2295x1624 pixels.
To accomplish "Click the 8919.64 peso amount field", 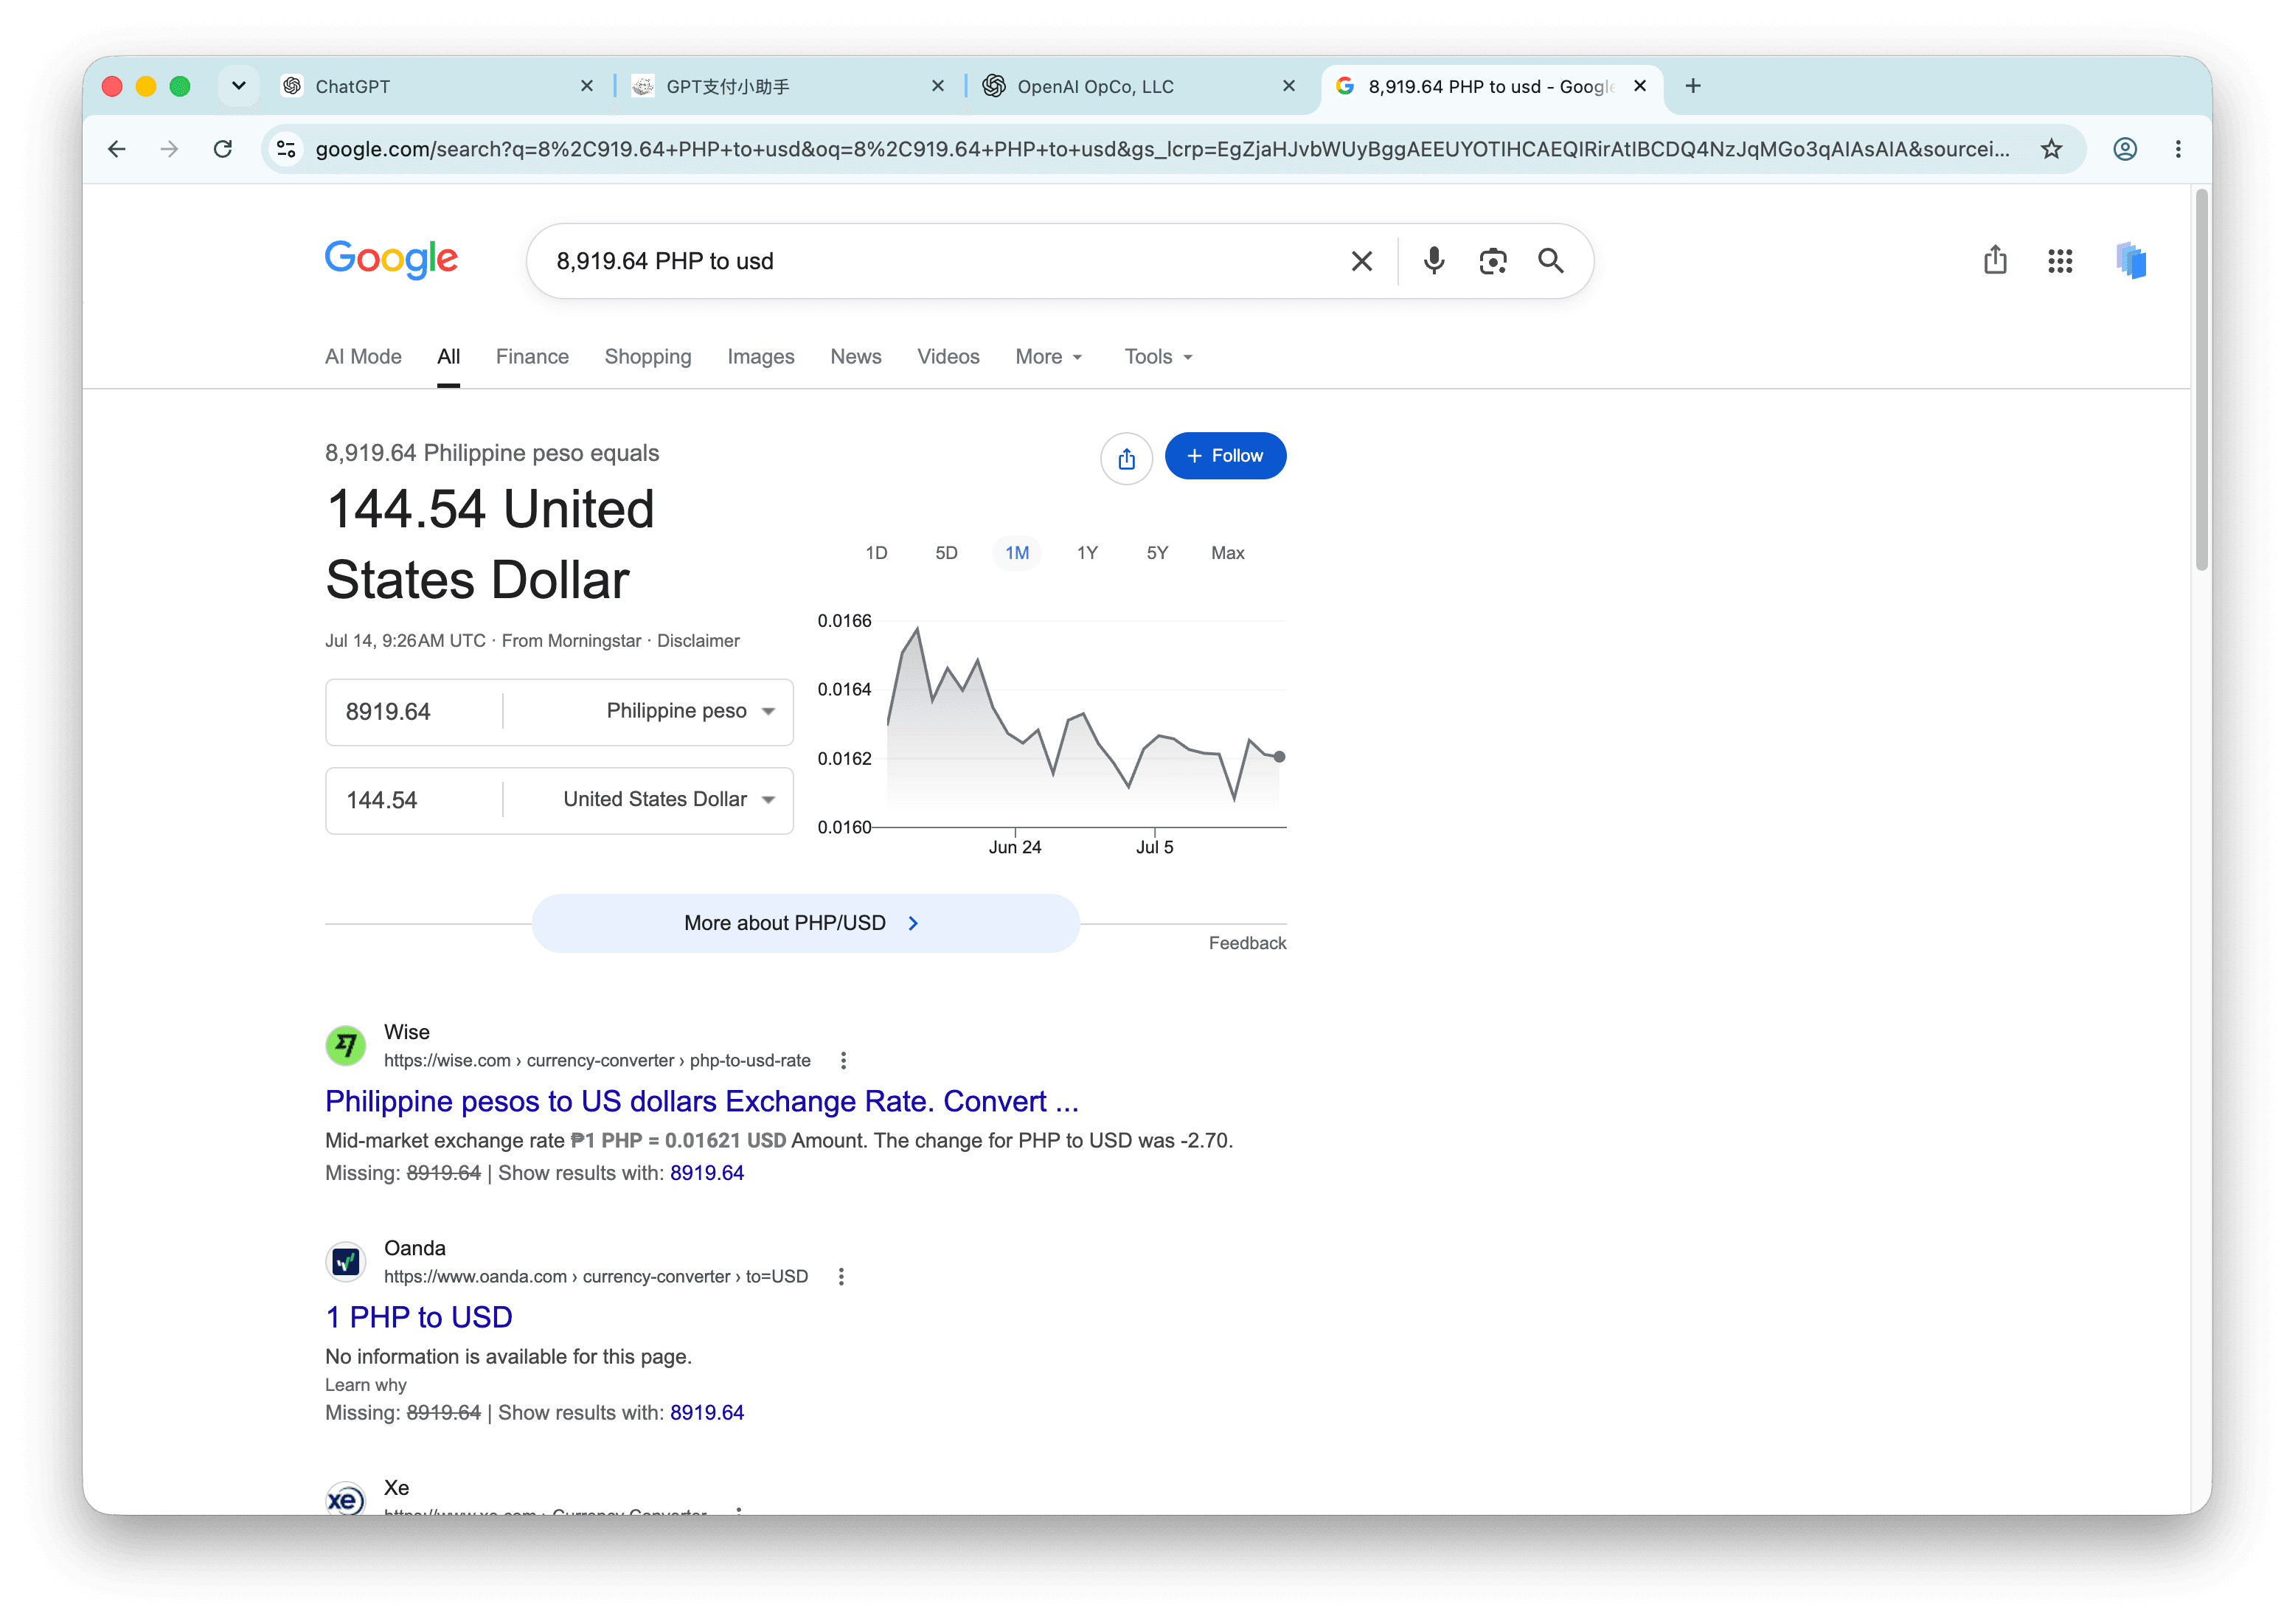I will click(x=414, y=711).
